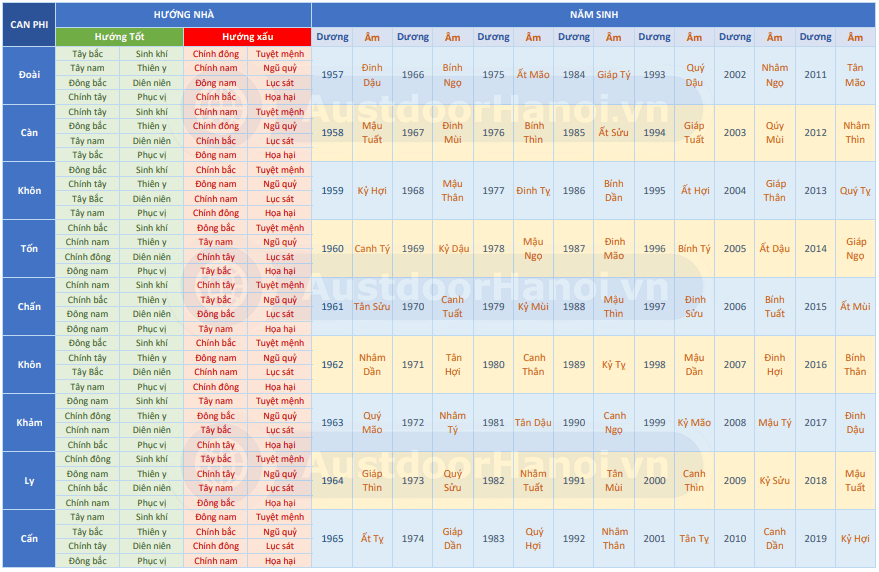Click the year cell 2000
Image resolution: width=879 pixels, height=572 pixels.
point(654,481)
